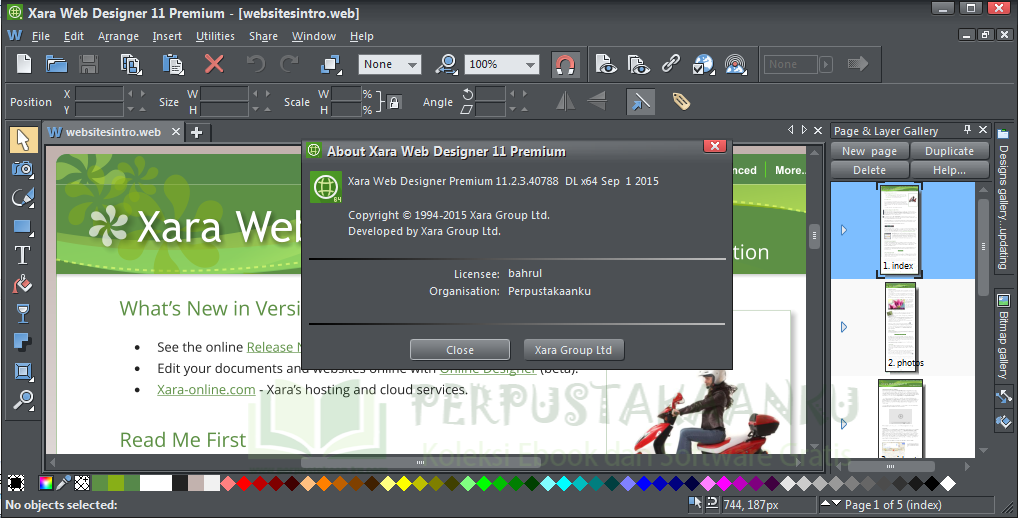This screenshot has width=1018, height=518.
Task: Open the Edit menu
Action: click(73, 36)
